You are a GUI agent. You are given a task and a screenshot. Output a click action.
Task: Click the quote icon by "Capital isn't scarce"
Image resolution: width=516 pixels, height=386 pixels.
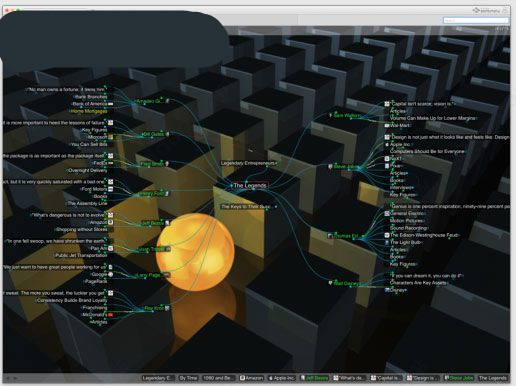coord(387,104)
